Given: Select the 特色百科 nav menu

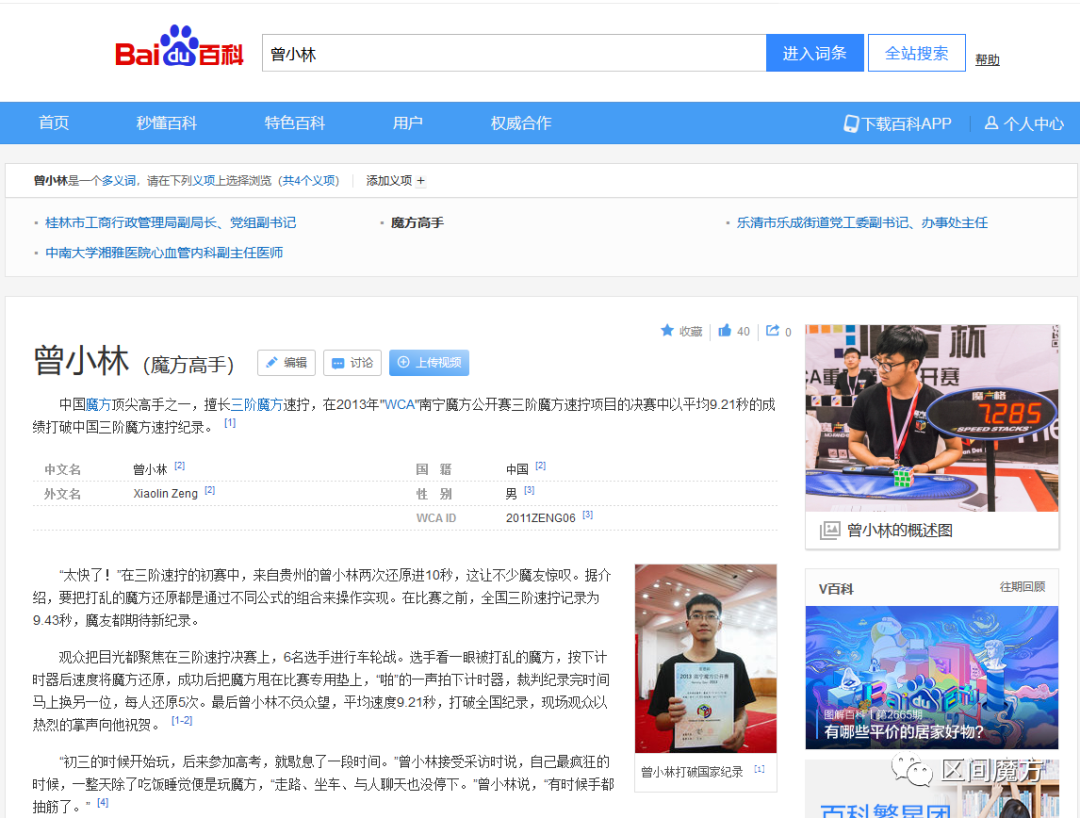Looking at the screenshot, I should tap(295, 123).
